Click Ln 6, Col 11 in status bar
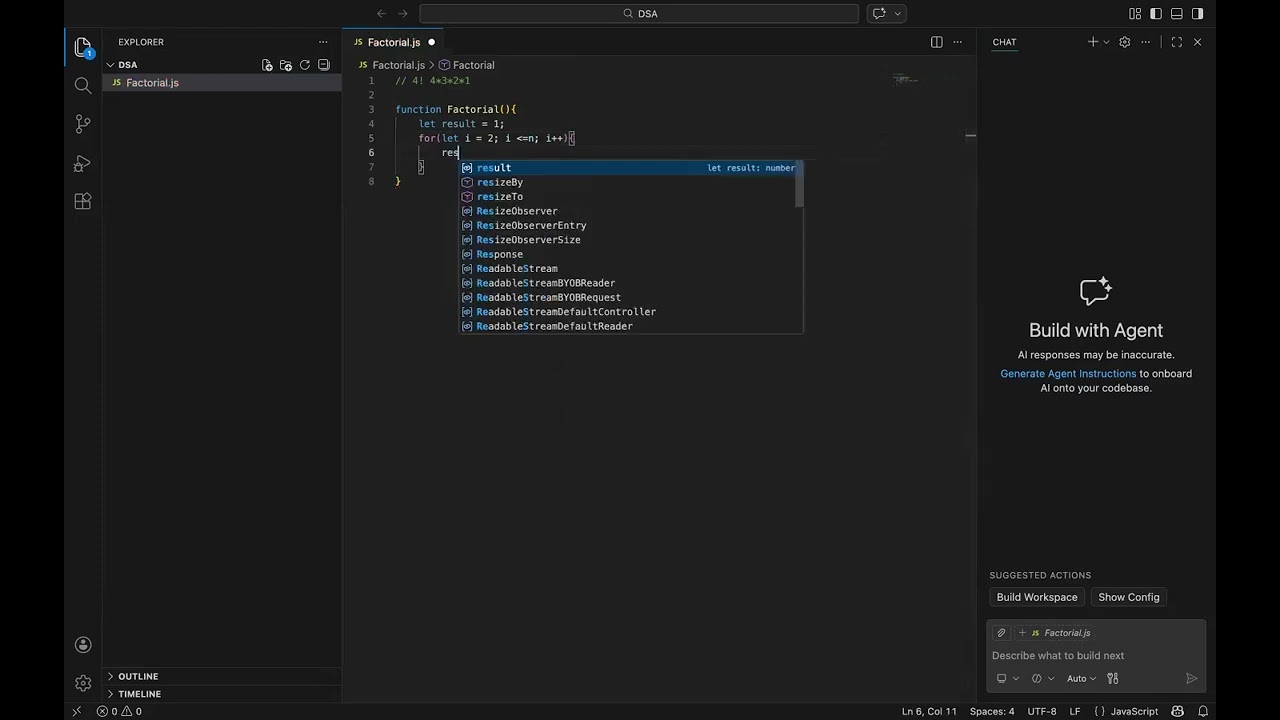This screenshot has width=1280, height=720. pos(929,711)
